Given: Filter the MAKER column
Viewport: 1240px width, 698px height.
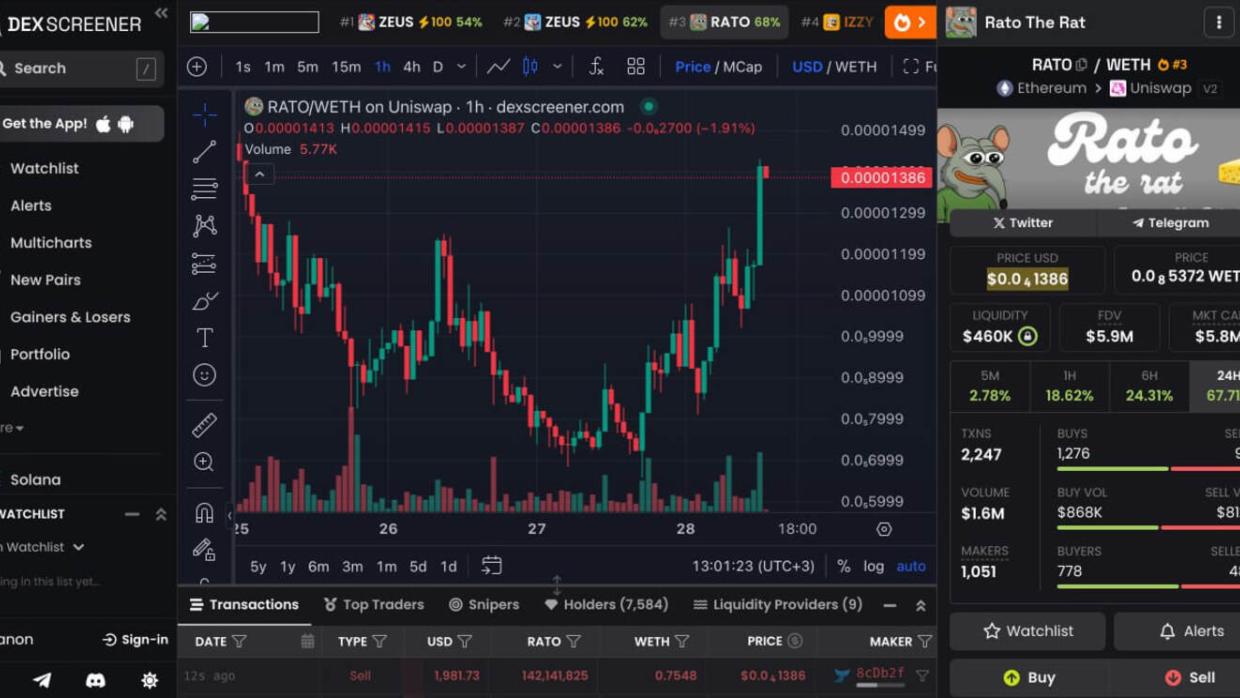Looking at the screenshot, I should point(925,642).
